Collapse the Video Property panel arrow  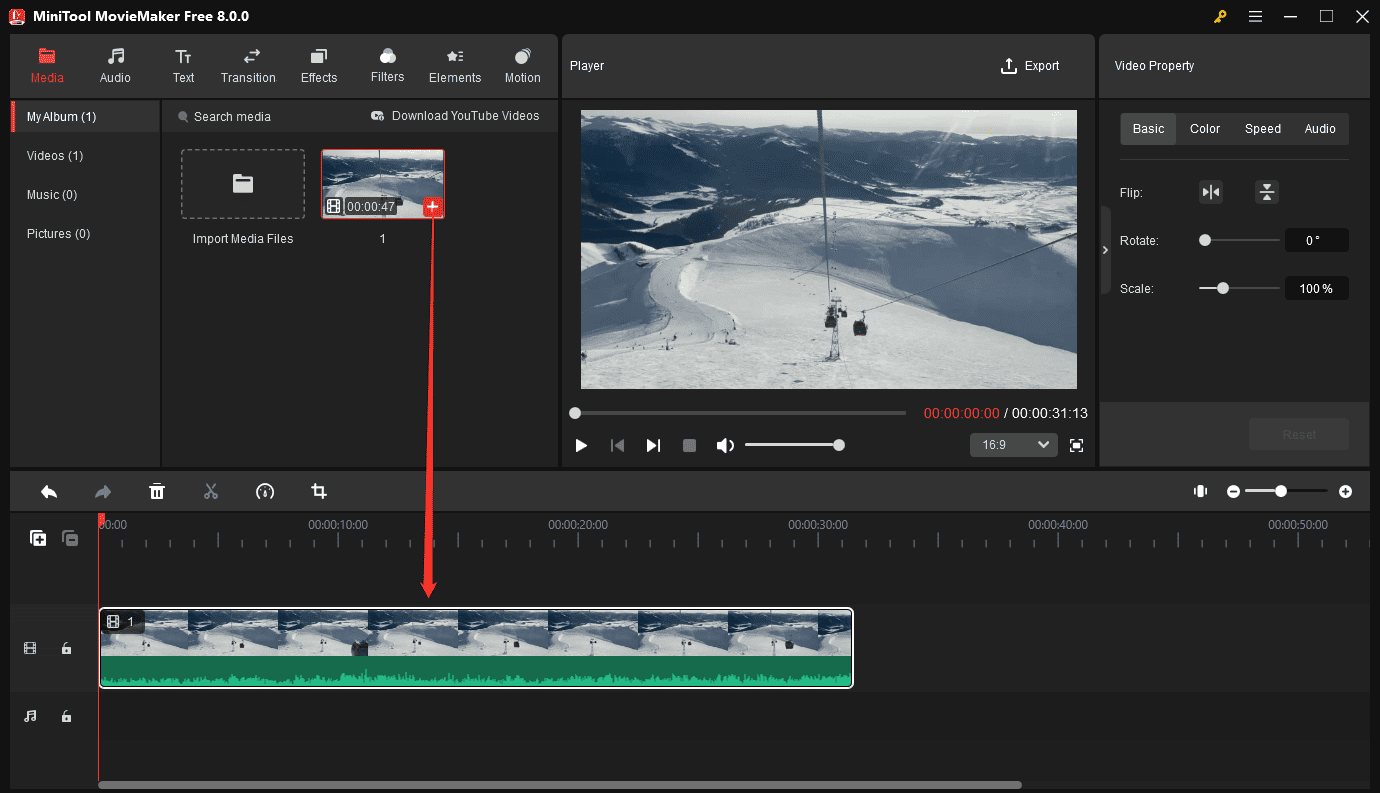[x=1105, y=250]
